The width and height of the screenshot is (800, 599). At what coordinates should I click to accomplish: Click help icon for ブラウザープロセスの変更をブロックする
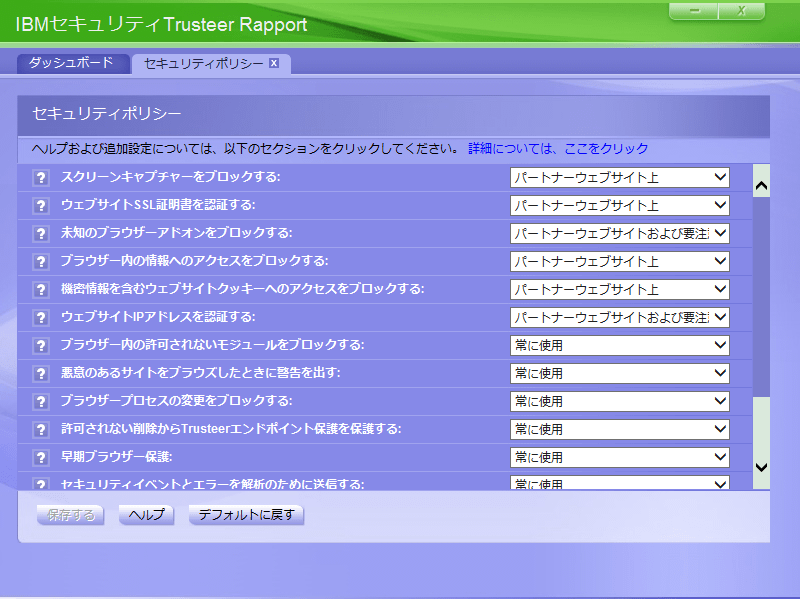(41, 402)
